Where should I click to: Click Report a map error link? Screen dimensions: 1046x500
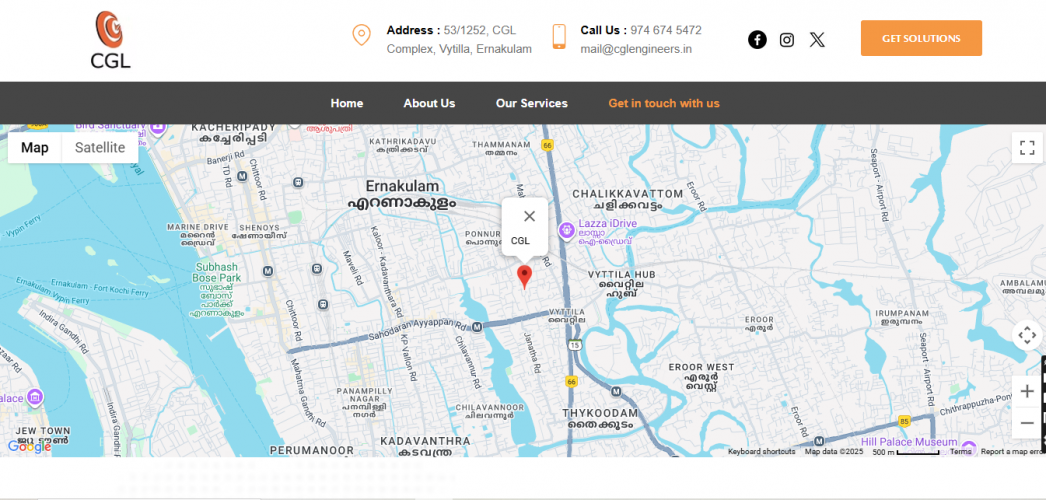(1012, 451)
